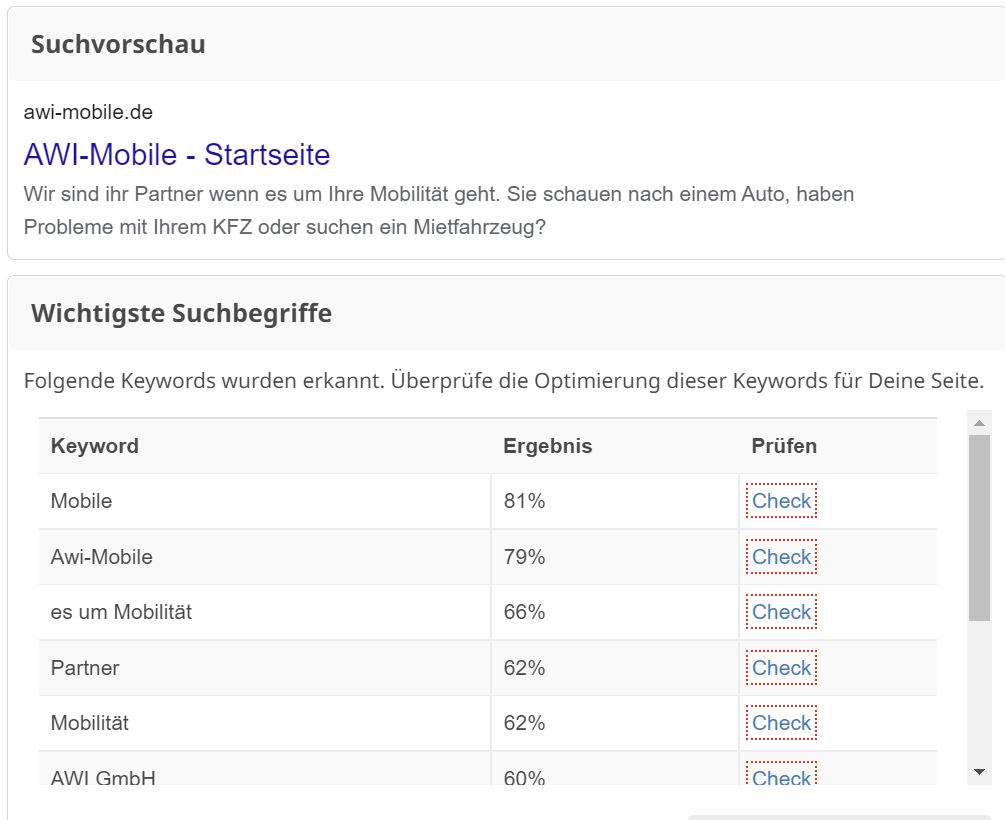This screenshot has width=1005, height=820.
Task: Click the Ergebnis column header
Action: (547, 446)
